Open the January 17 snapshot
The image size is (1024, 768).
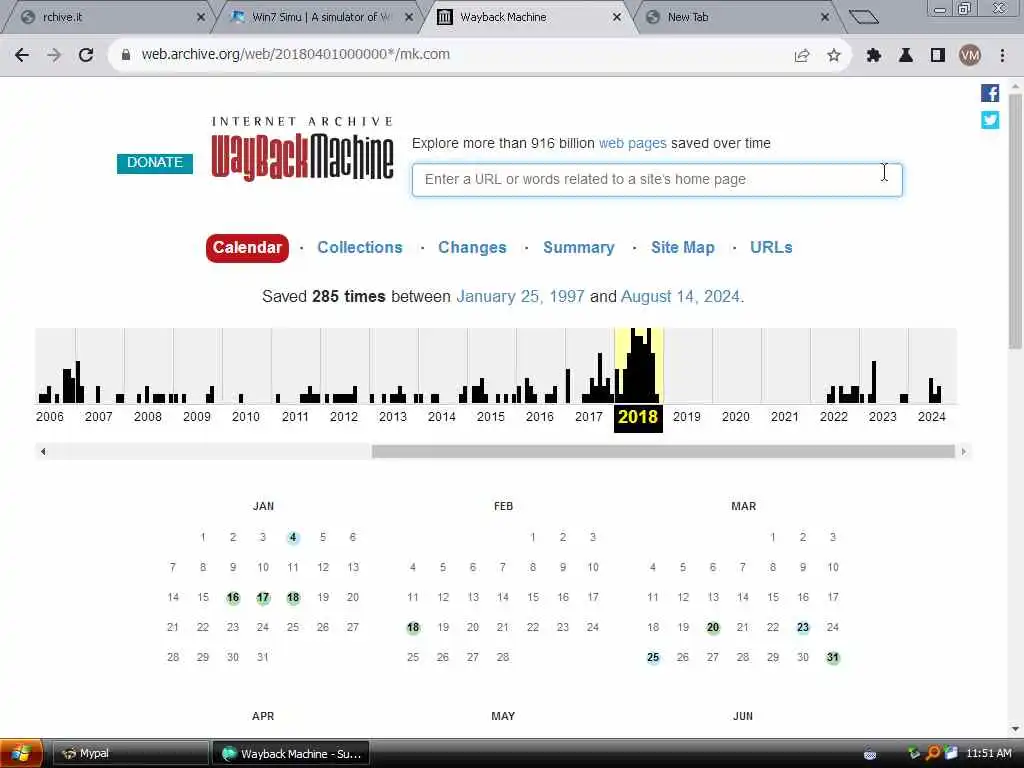click(263, 598)
